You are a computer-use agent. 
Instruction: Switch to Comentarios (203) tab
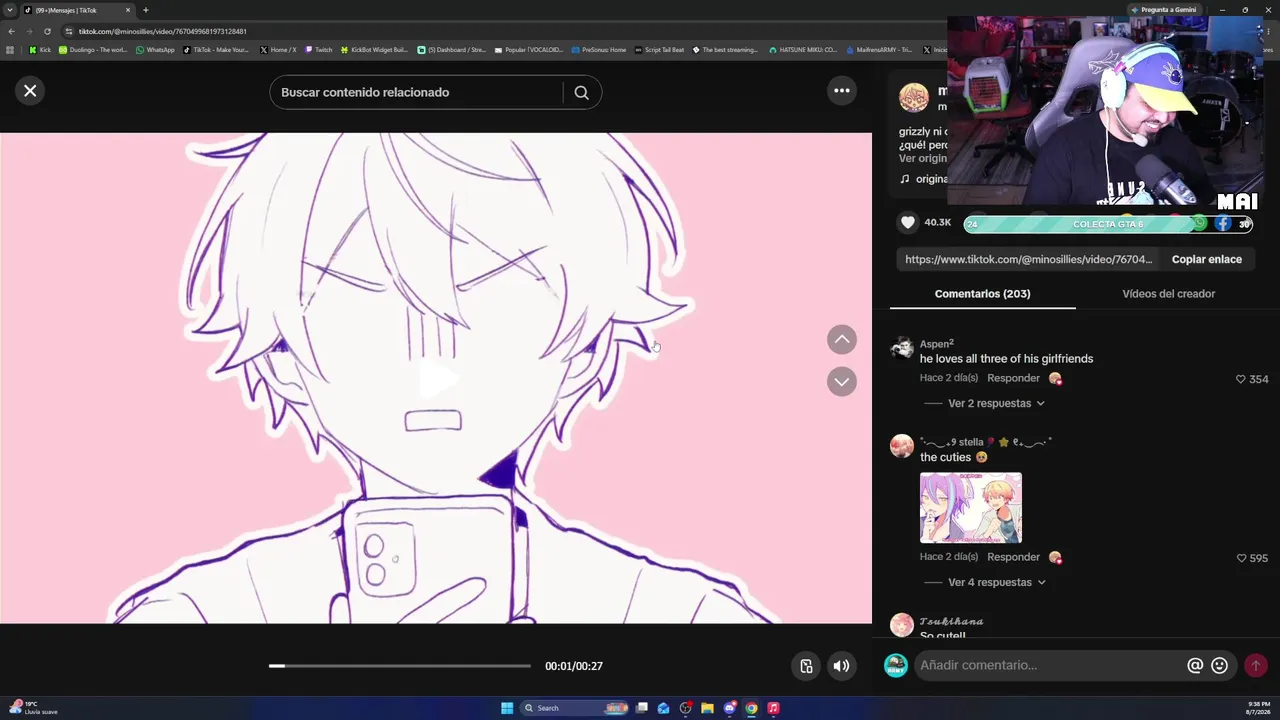pyautogui.click(x=982, y=294)
